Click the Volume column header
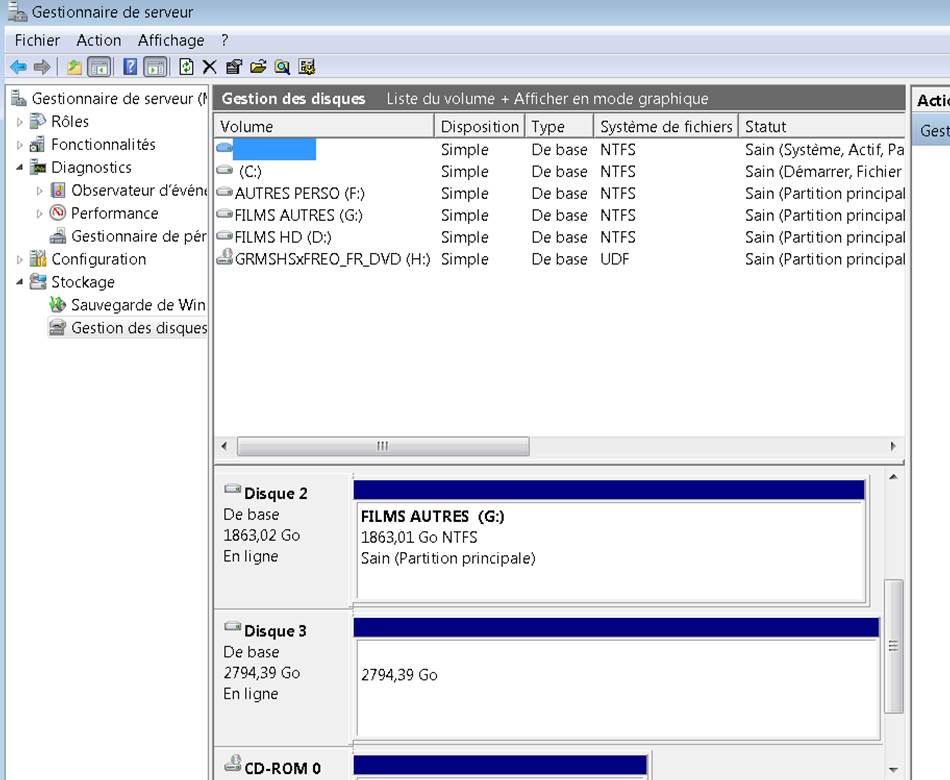 [x=323, y=127]
